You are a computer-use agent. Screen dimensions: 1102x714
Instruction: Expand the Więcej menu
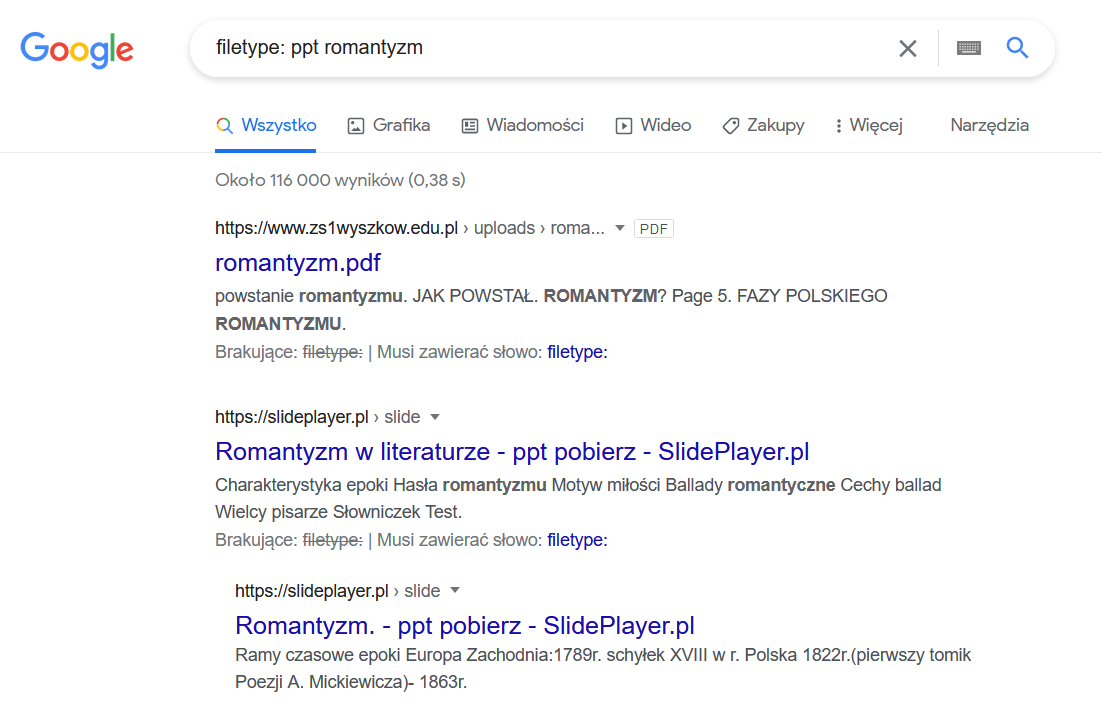pyautogui.click(x=869, y=126)
